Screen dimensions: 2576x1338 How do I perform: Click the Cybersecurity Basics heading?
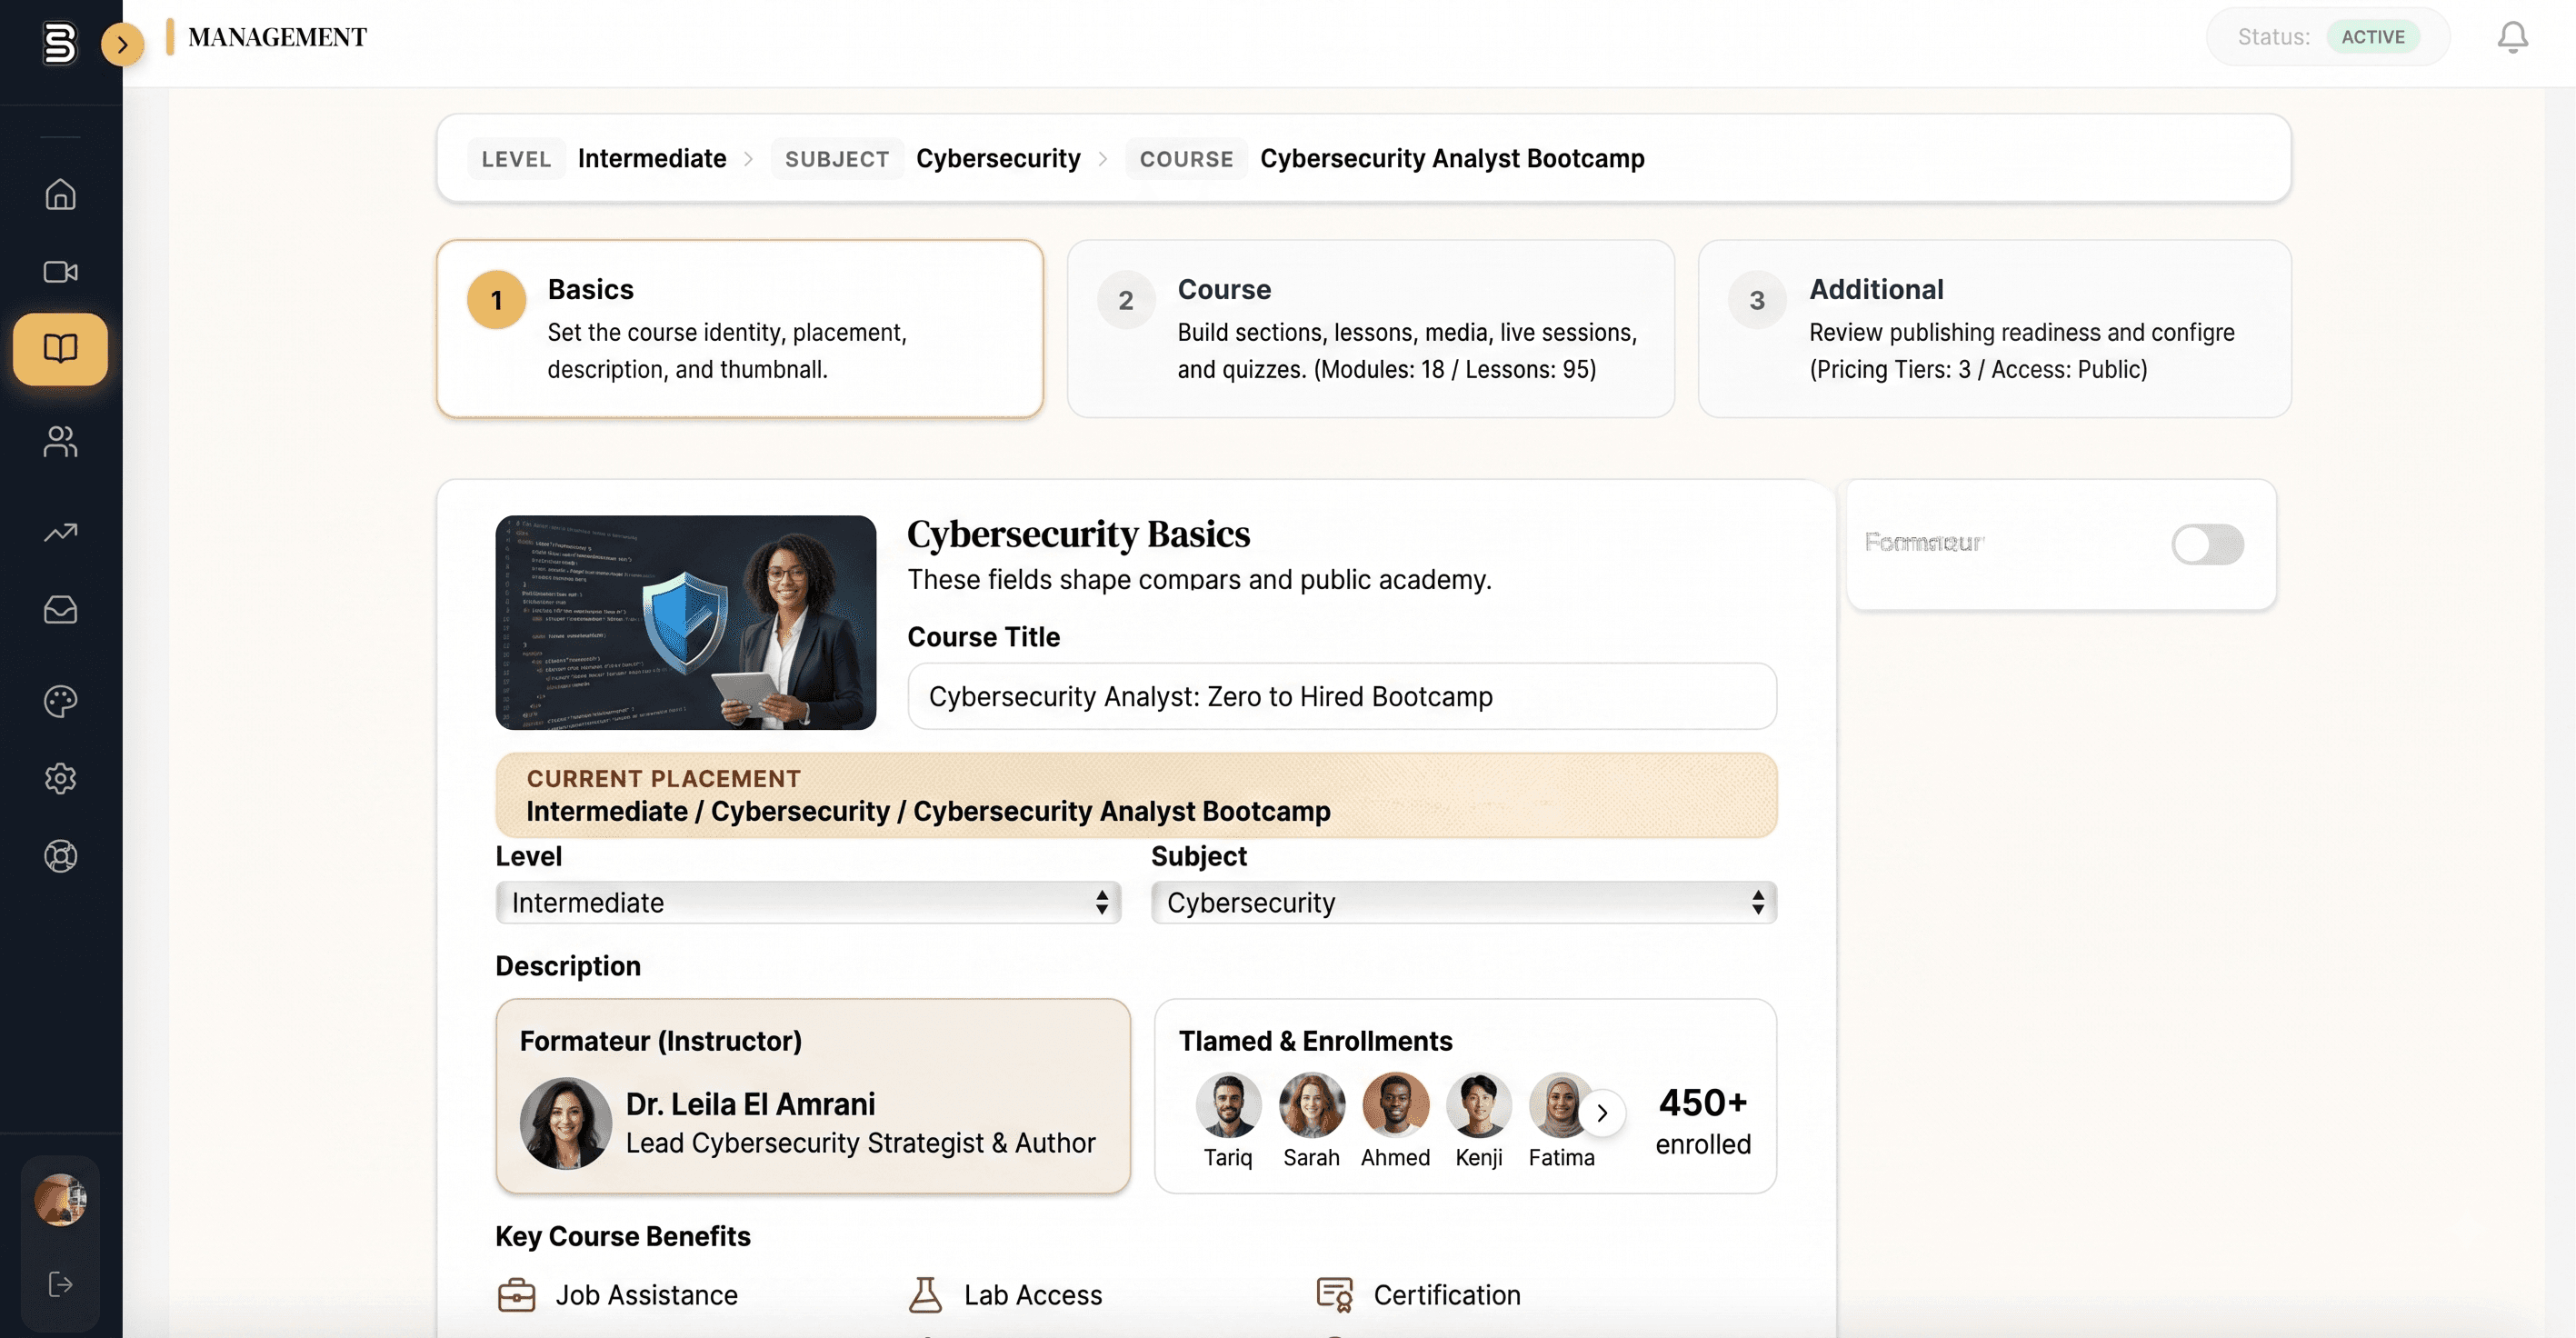[1078, 534]
